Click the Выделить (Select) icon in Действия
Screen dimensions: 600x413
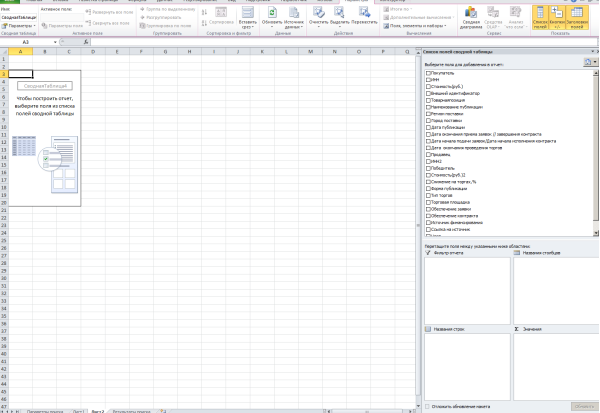[x=339, y=13]
